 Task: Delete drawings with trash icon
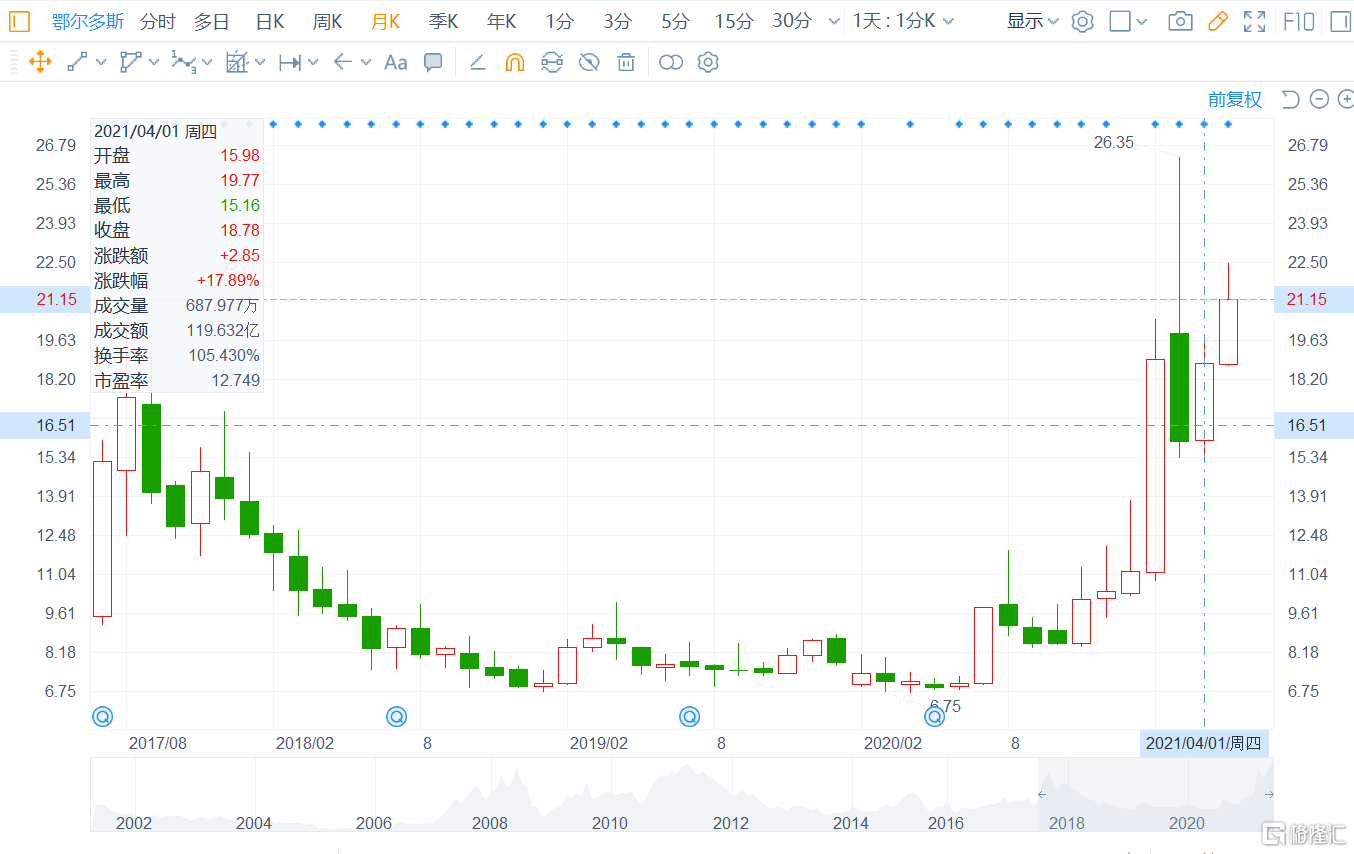pyautogui.click(x=626, y=62)
